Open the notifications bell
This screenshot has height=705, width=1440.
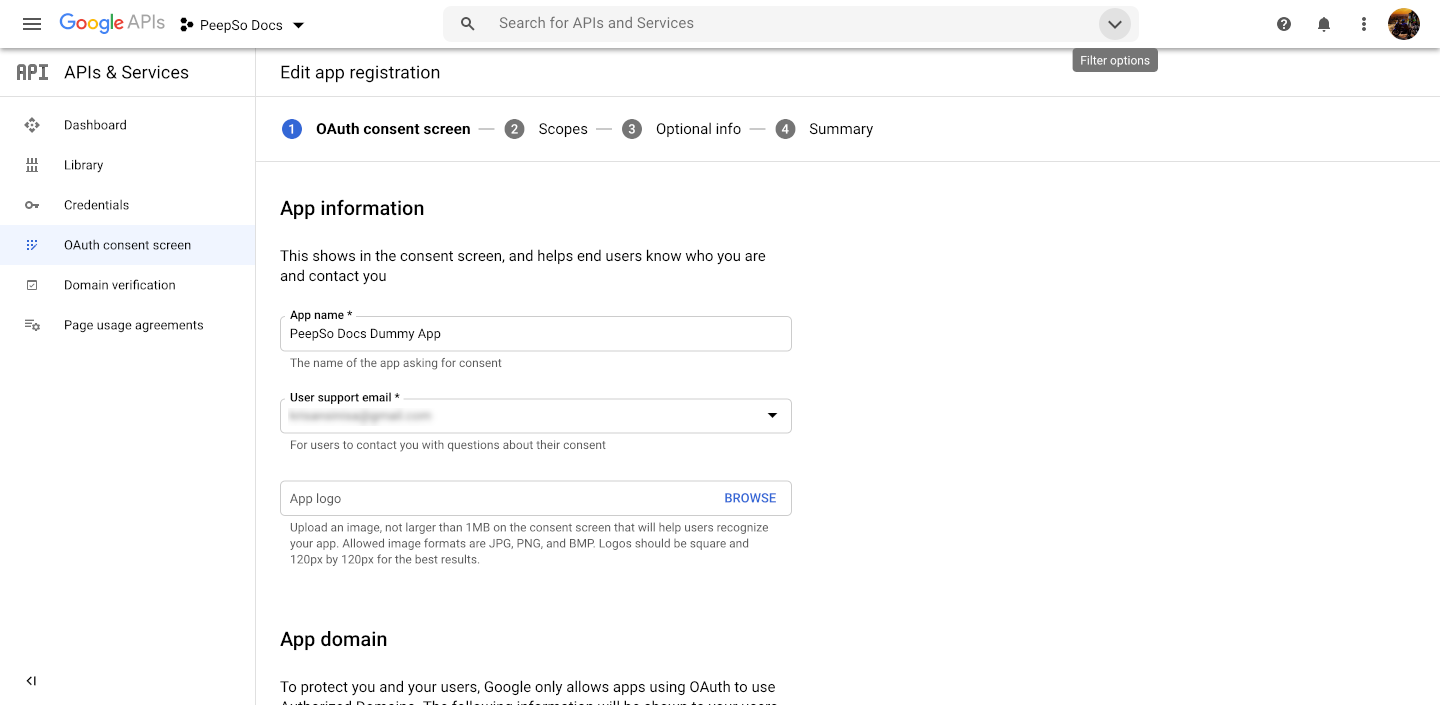(1324, 24)
